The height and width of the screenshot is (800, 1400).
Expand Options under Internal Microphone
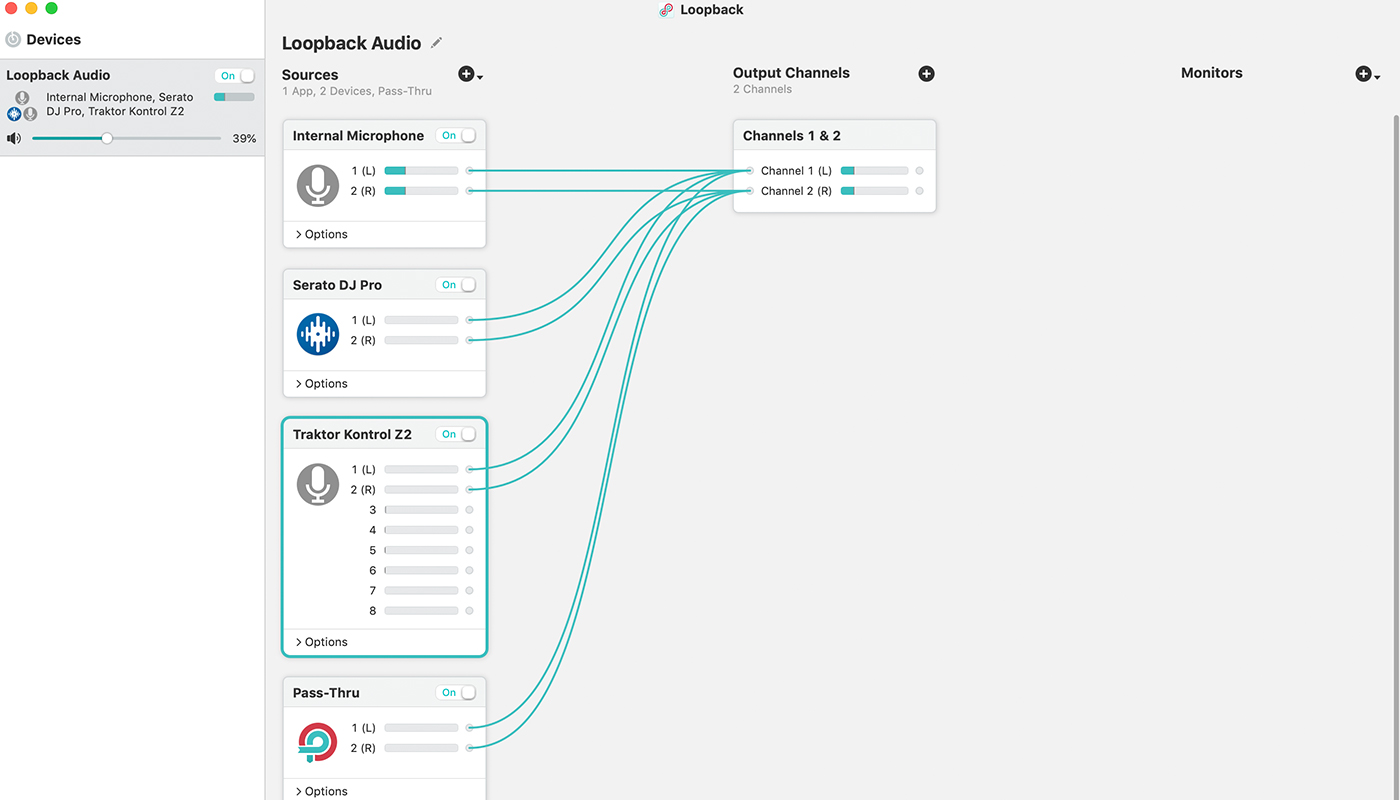click(321, 234)
